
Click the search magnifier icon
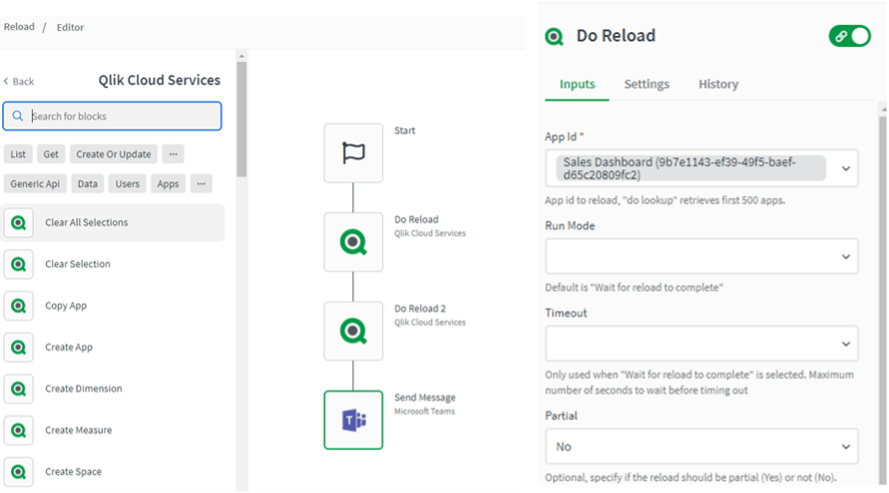coord(18,116)
